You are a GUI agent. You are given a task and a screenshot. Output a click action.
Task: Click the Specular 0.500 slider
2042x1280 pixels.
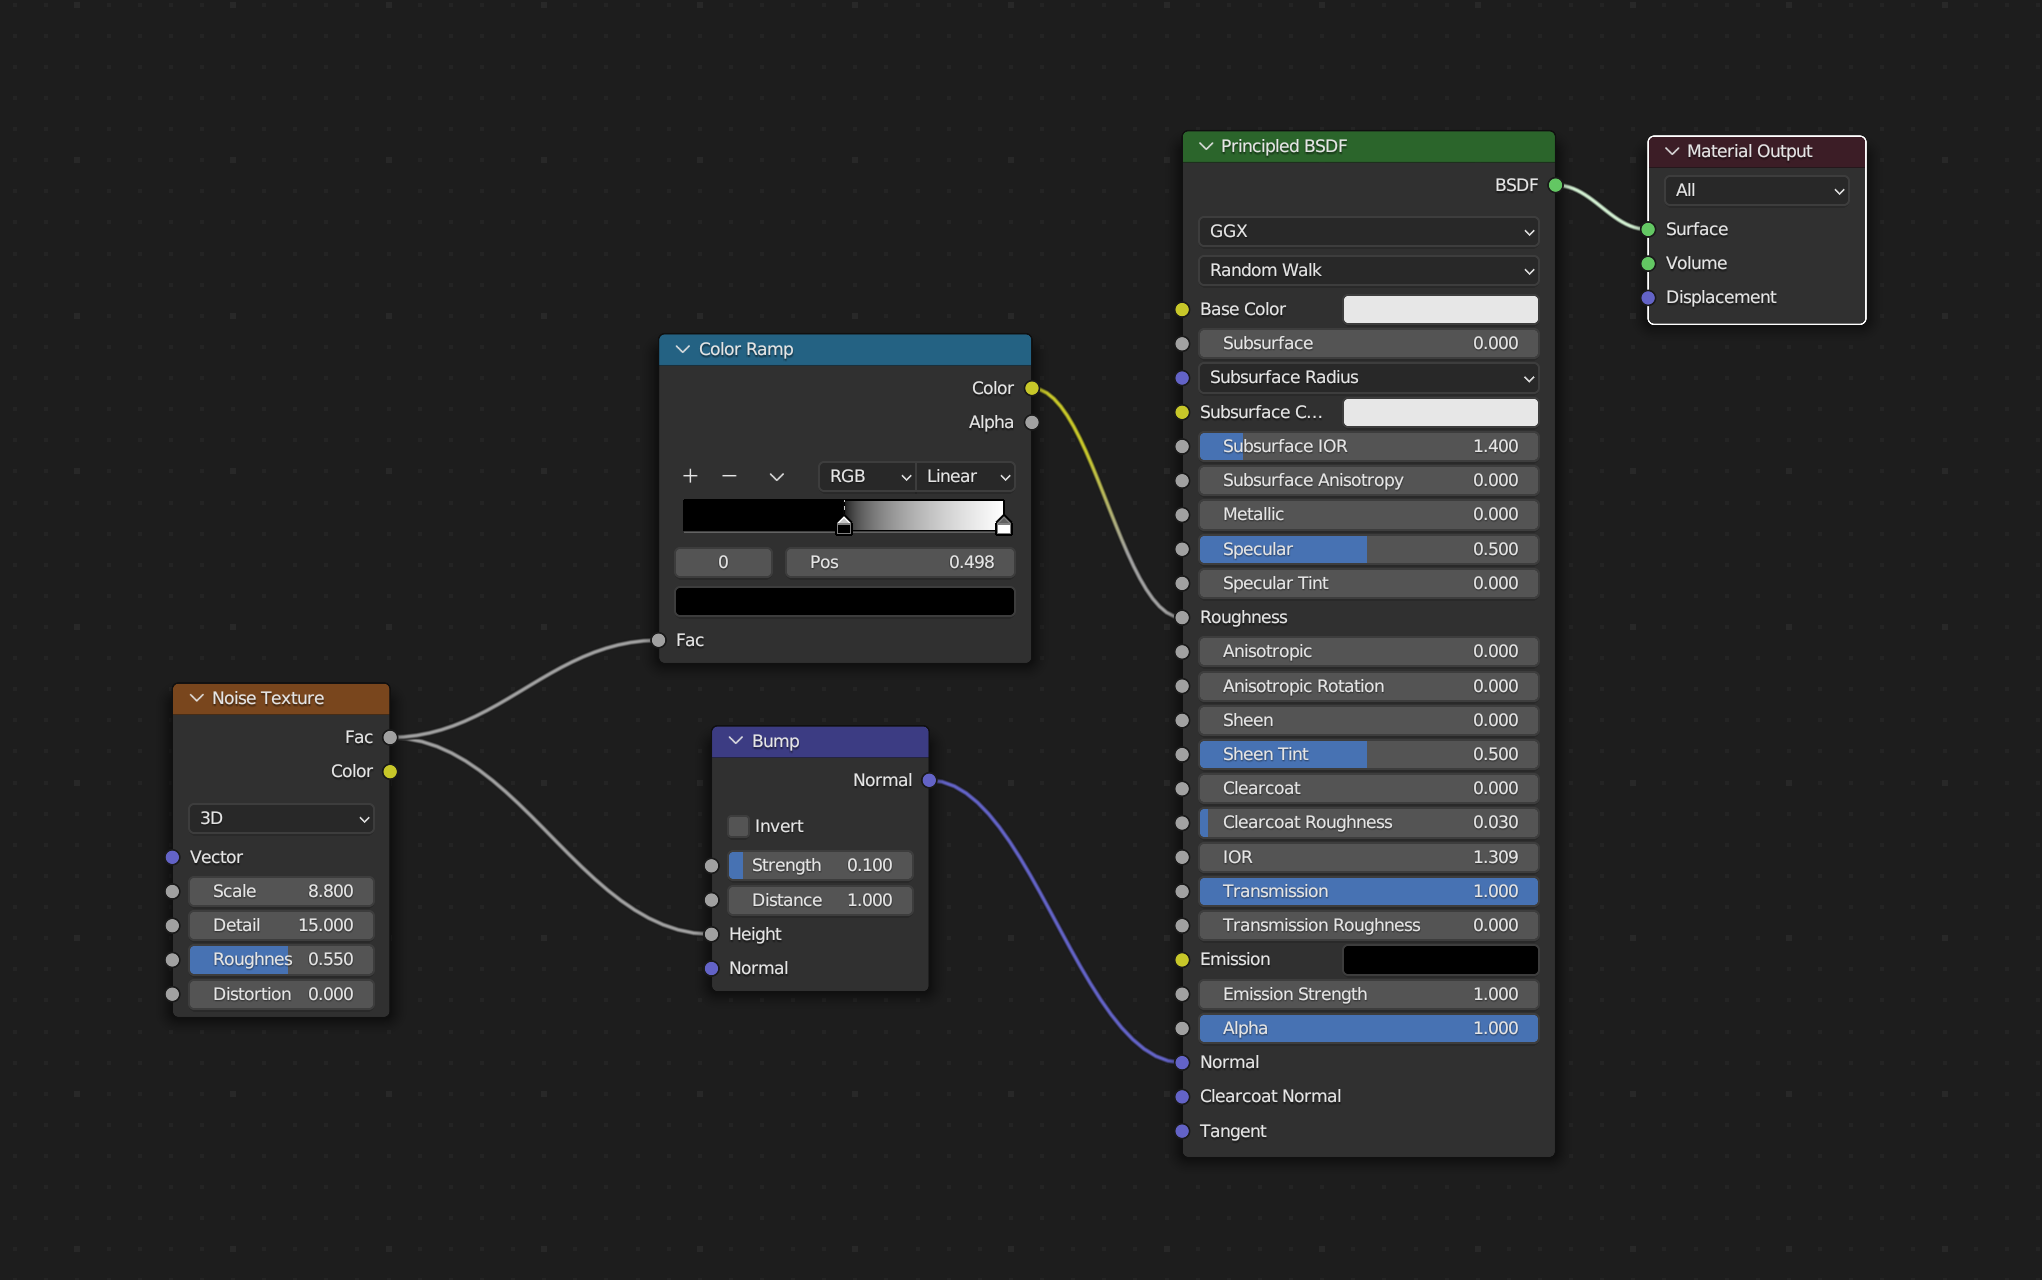(1368, 550)
